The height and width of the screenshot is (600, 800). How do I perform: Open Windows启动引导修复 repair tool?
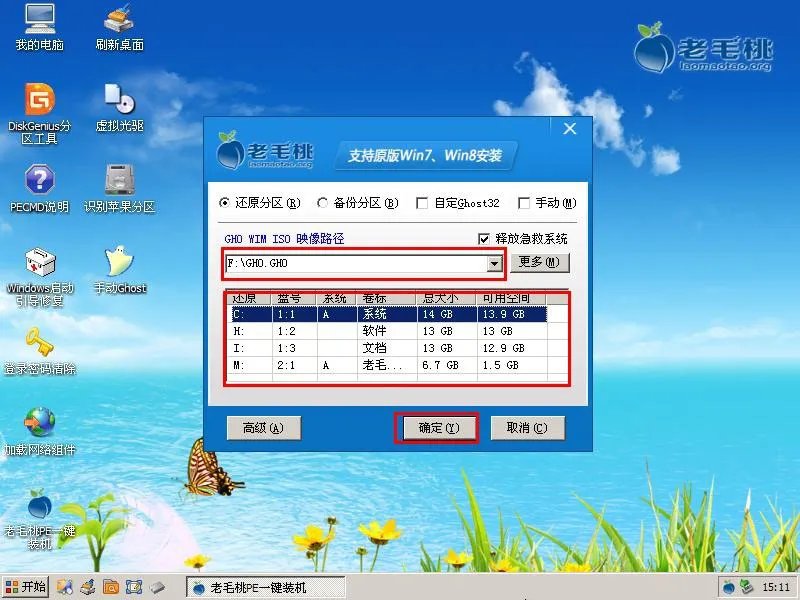coord(38,265)
